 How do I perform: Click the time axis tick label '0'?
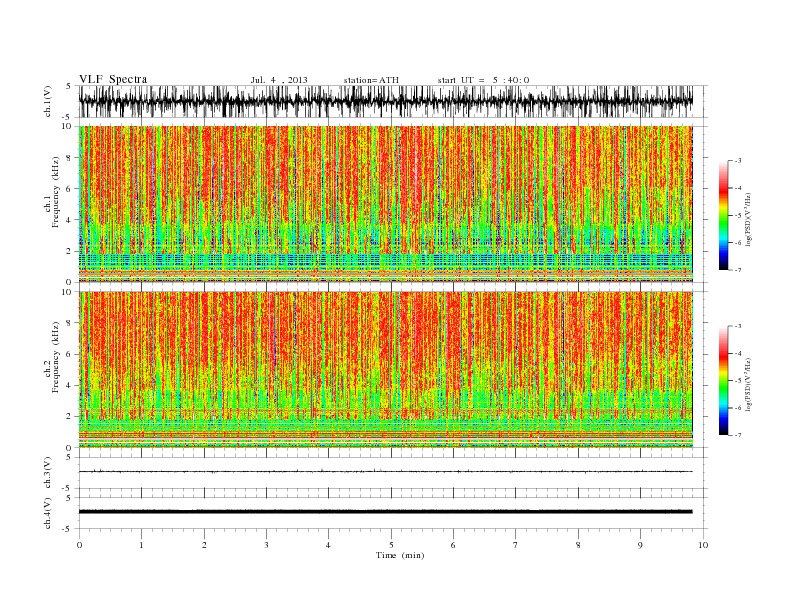(79, 545)
